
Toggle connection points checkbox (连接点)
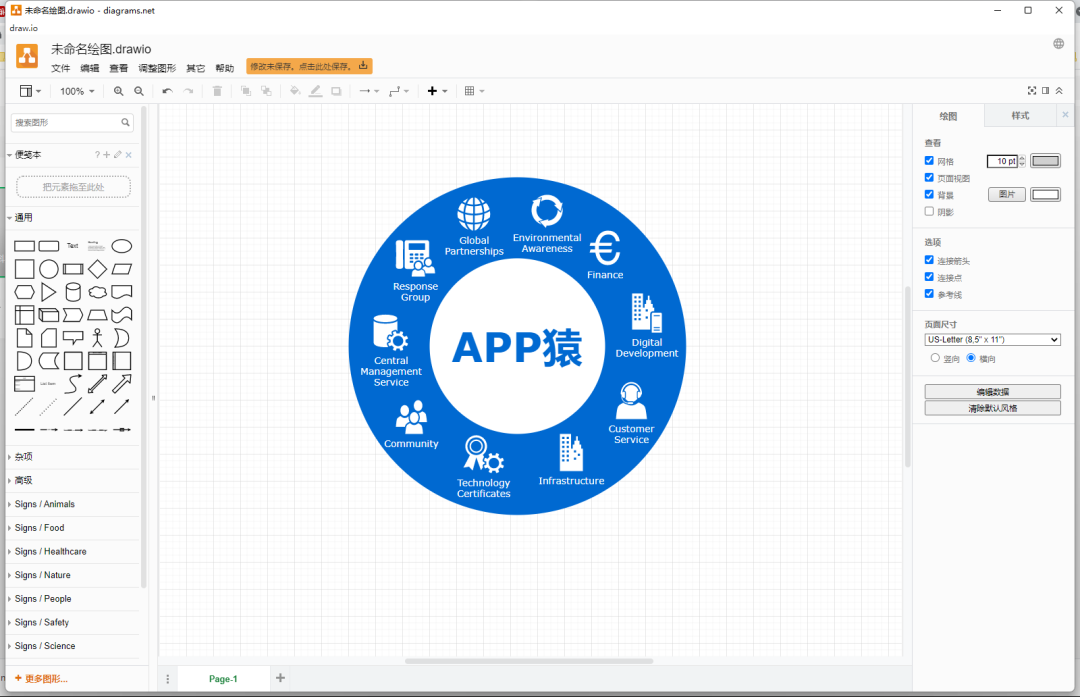929,277
